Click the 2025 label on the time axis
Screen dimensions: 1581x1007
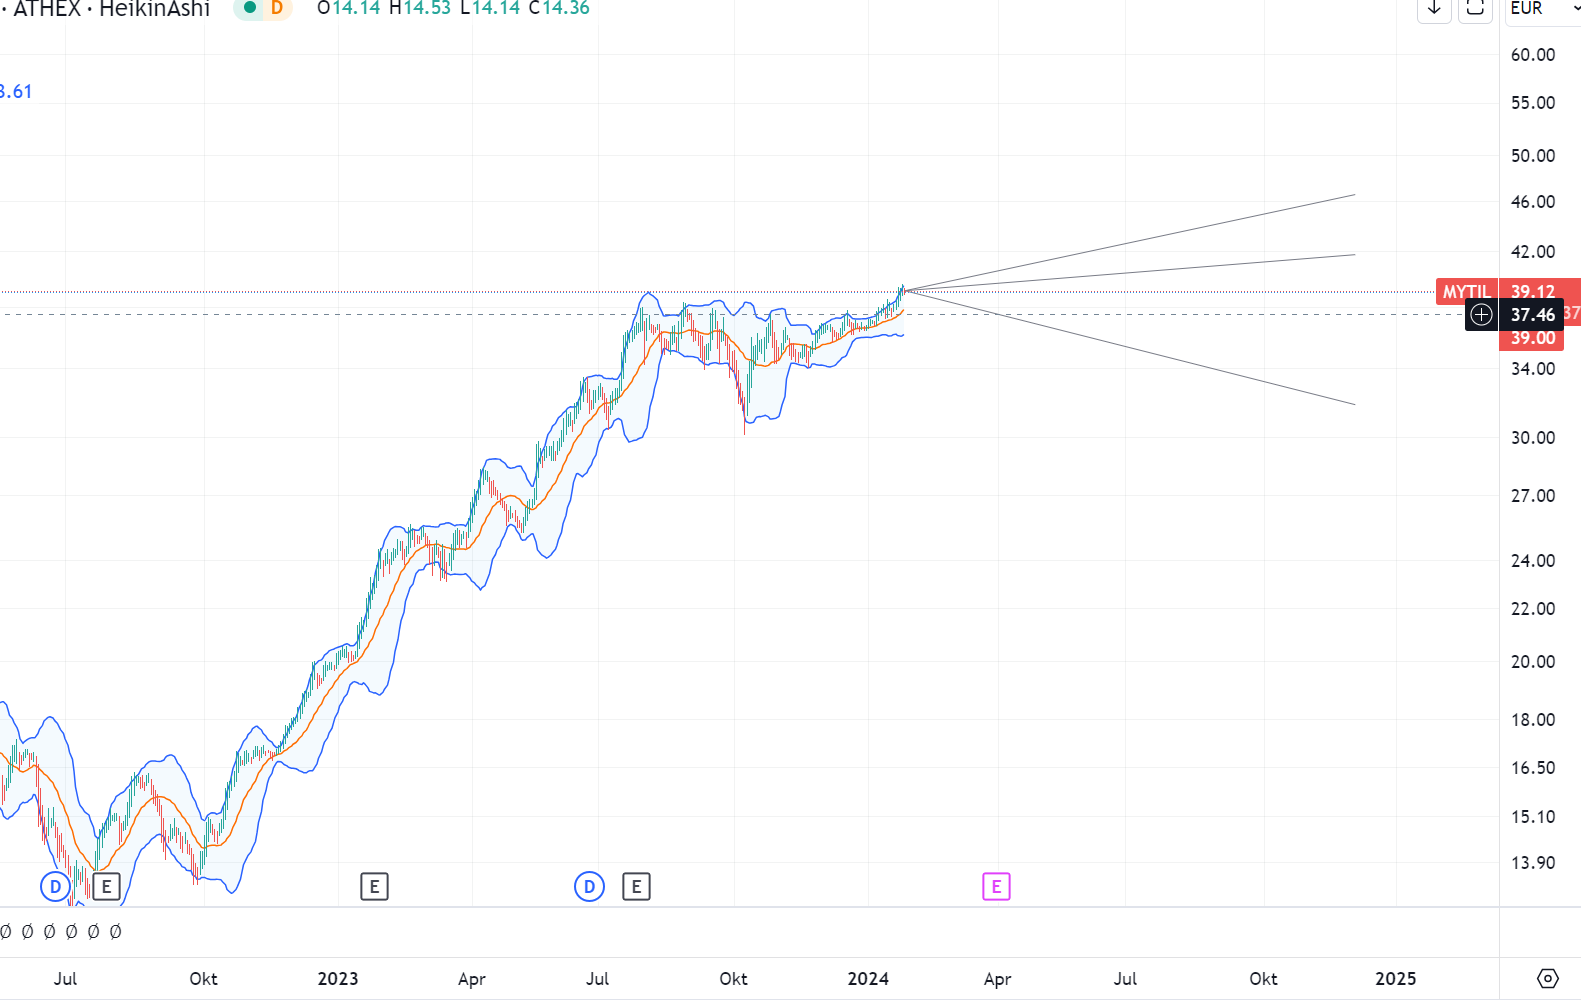coord(1395,979)
